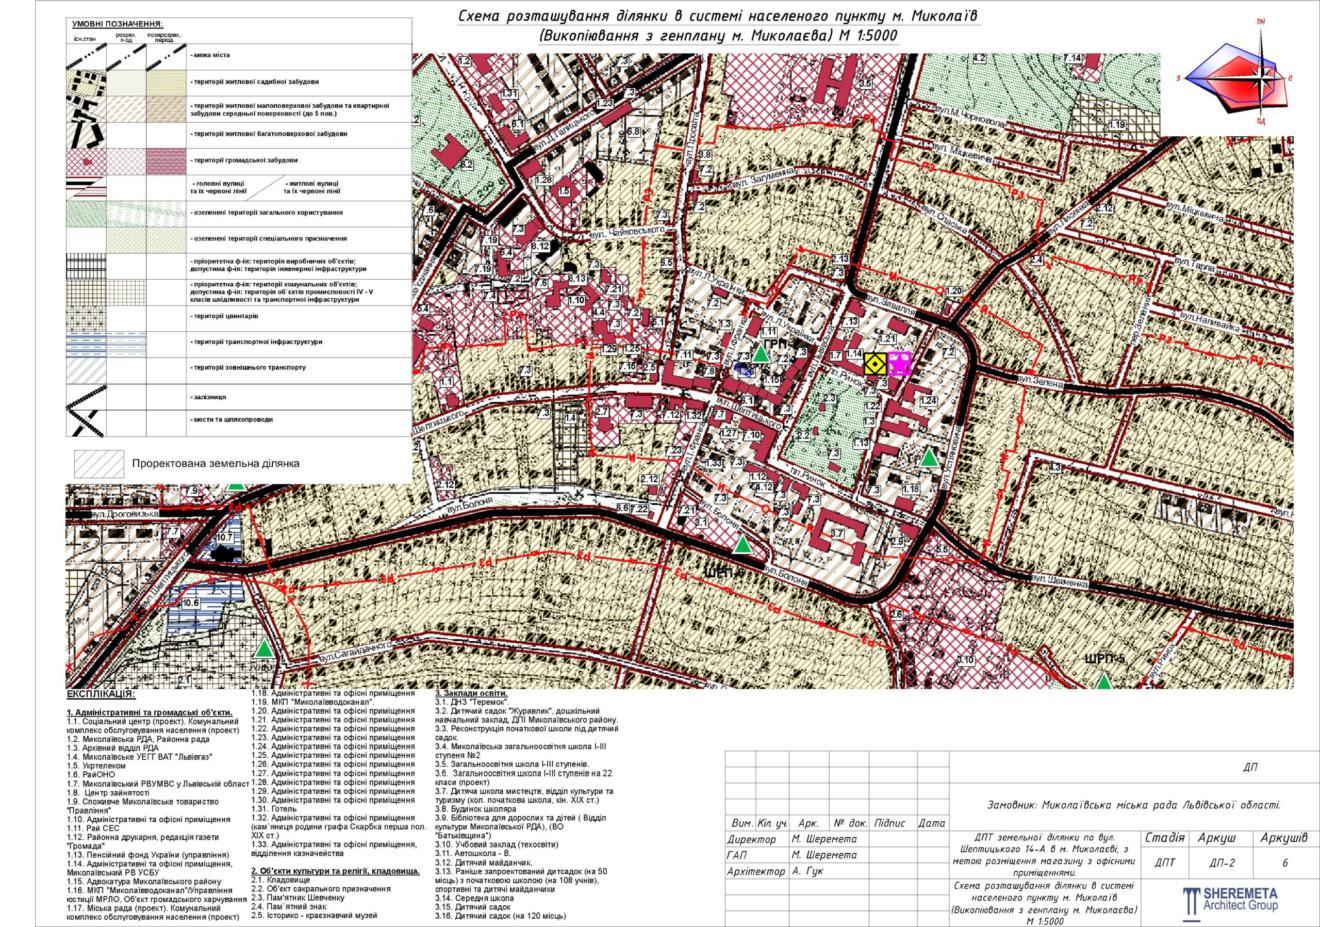
Task: Click the existing-state swatch for багатоповерхової забудови
Action: click(86, 133)
